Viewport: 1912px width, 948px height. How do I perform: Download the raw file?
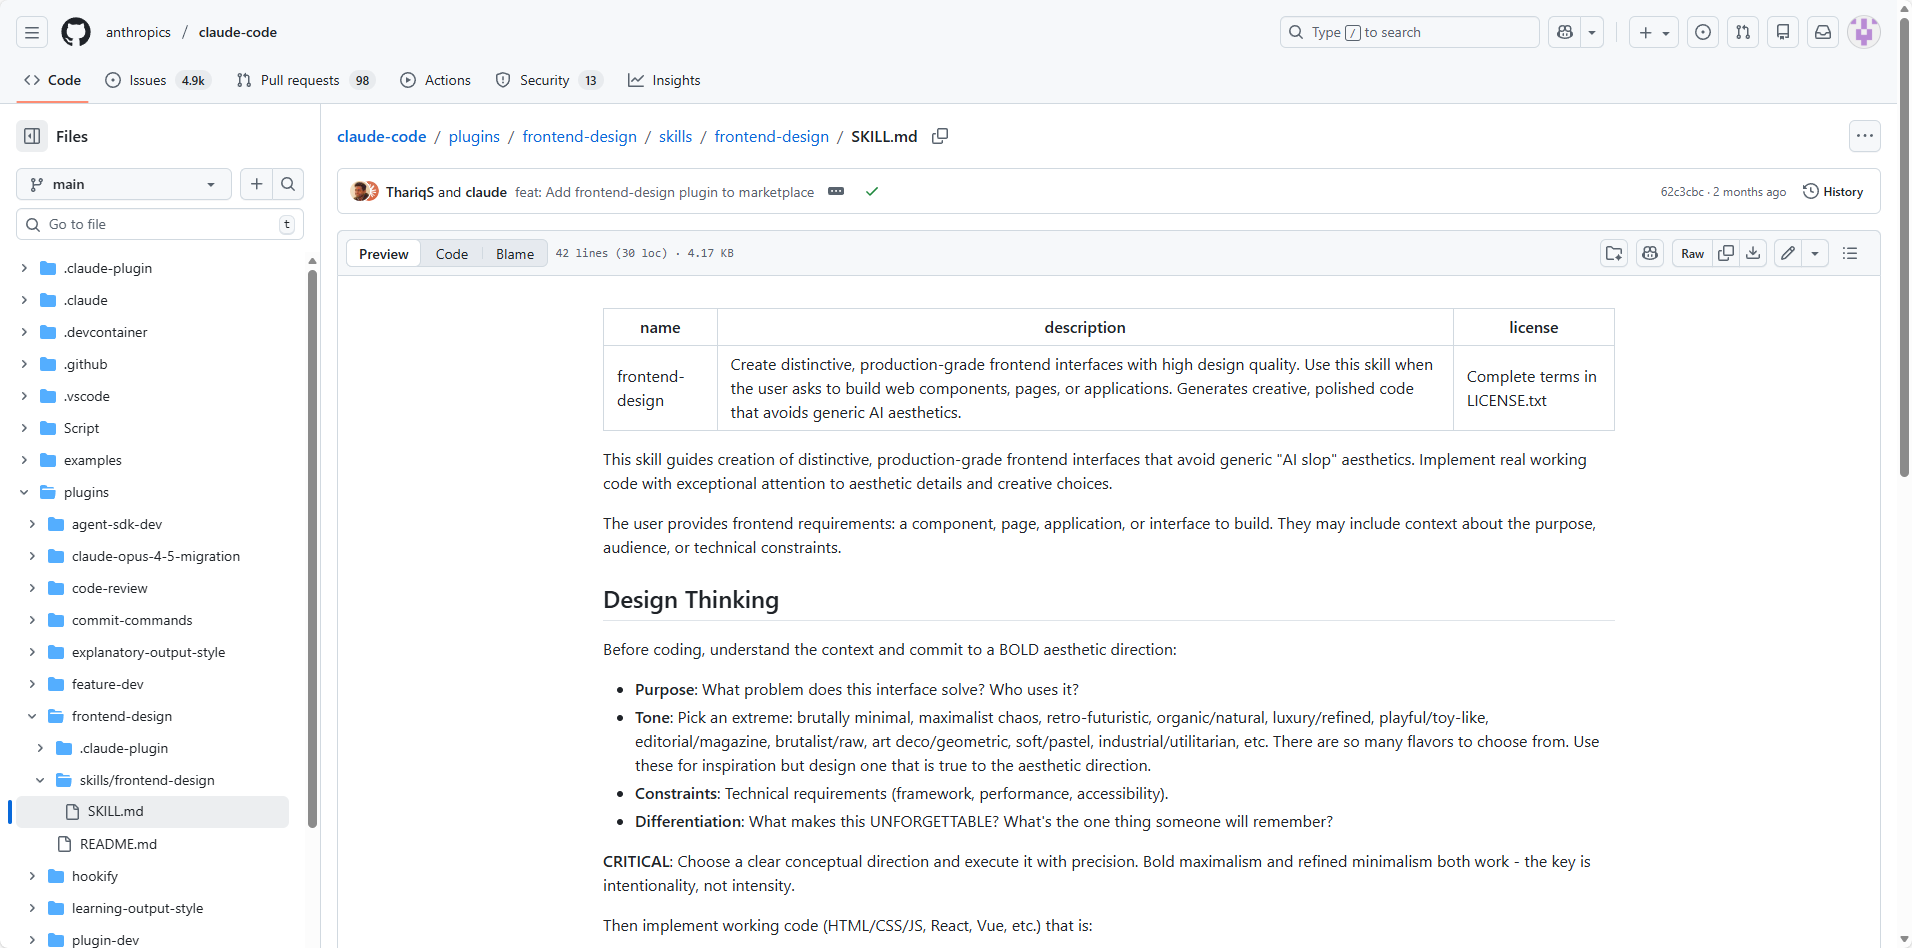click(x=1753, y=254)
